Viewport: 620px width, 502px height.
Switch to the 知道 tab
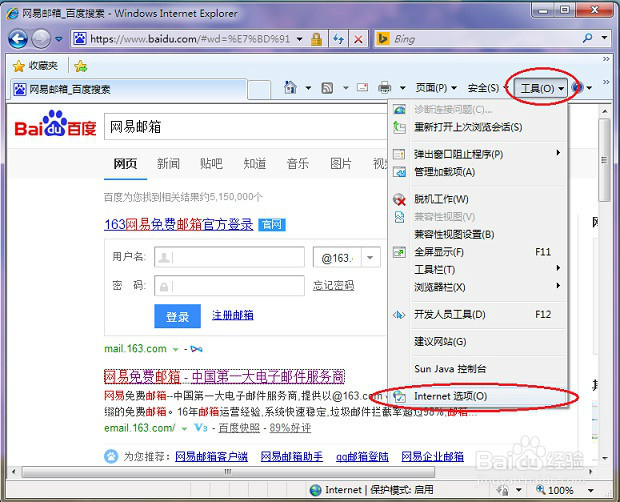click(255, 164)
